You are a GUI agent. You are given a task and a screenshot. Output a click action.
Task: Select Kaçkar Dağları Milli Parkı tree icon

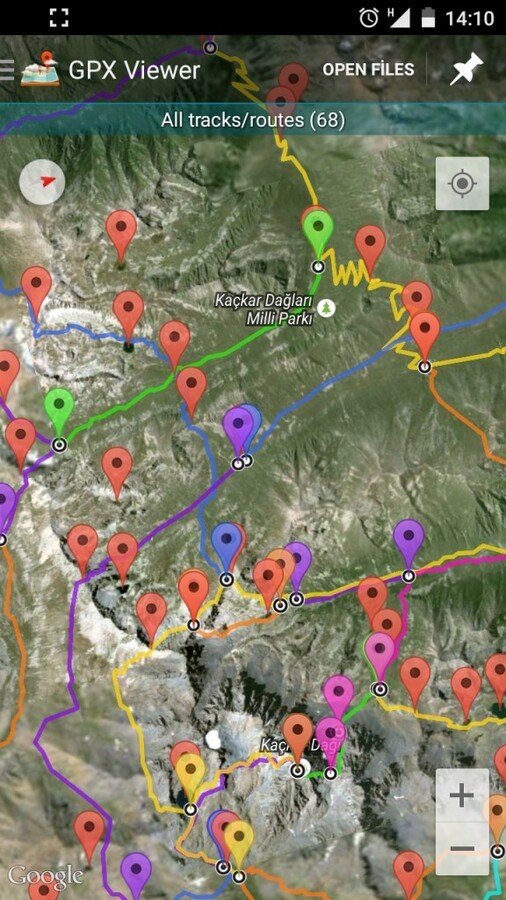(326, 308)
